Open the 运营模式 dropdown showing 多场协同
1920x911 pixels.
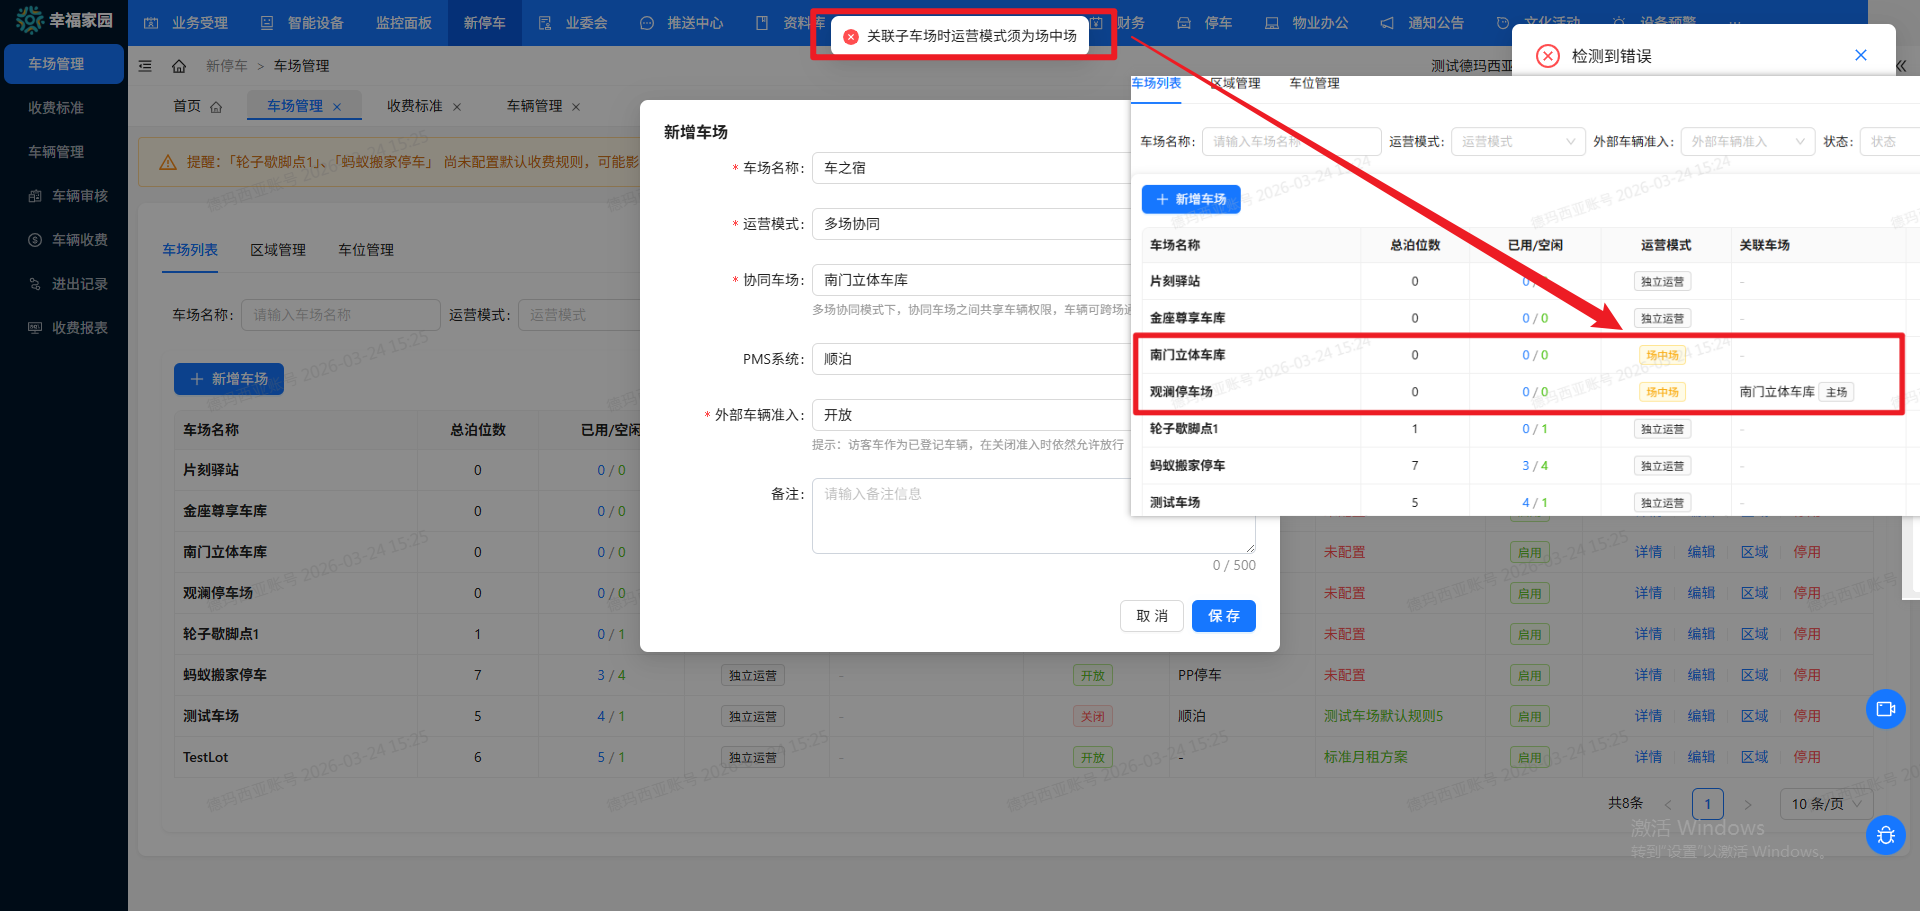970,224
